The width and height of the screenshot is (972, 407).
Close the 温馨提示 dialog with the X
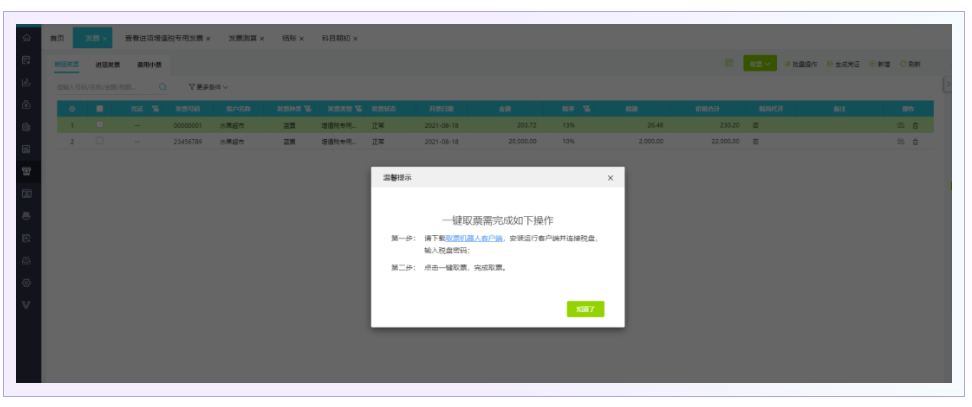pos(610,178)
